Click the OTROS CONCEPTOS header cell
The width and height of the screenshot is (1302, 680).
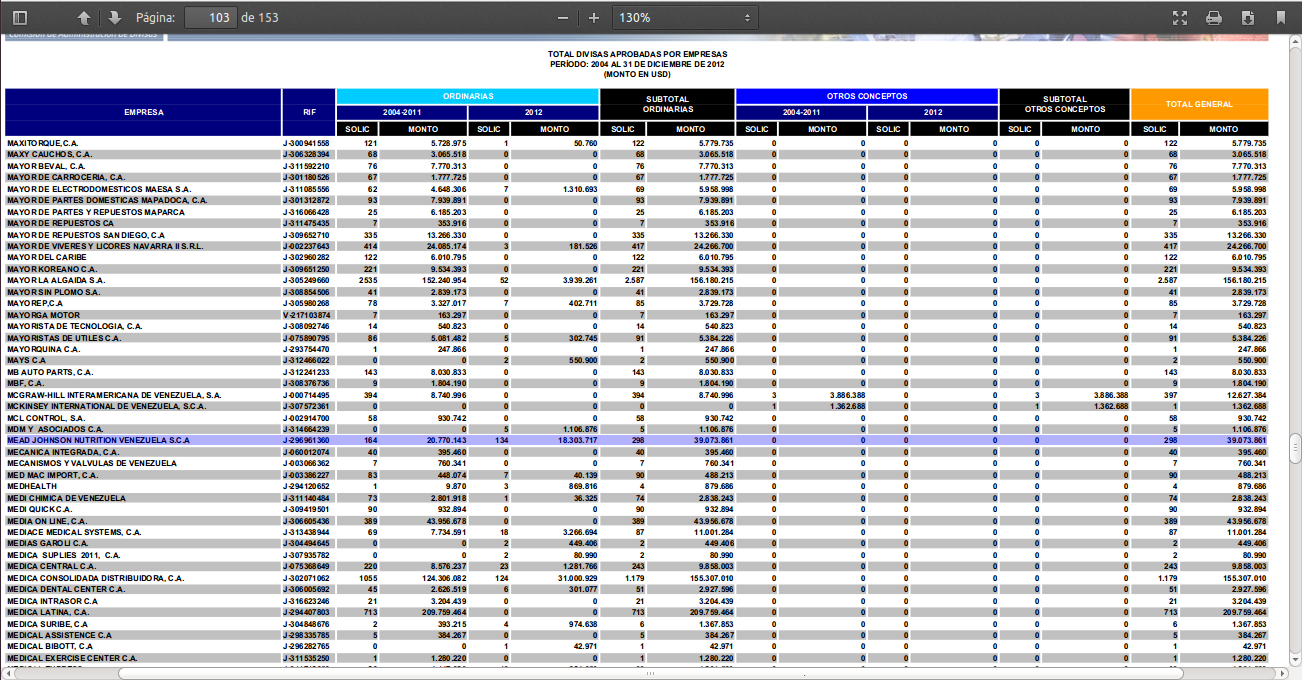coord(867,96)
